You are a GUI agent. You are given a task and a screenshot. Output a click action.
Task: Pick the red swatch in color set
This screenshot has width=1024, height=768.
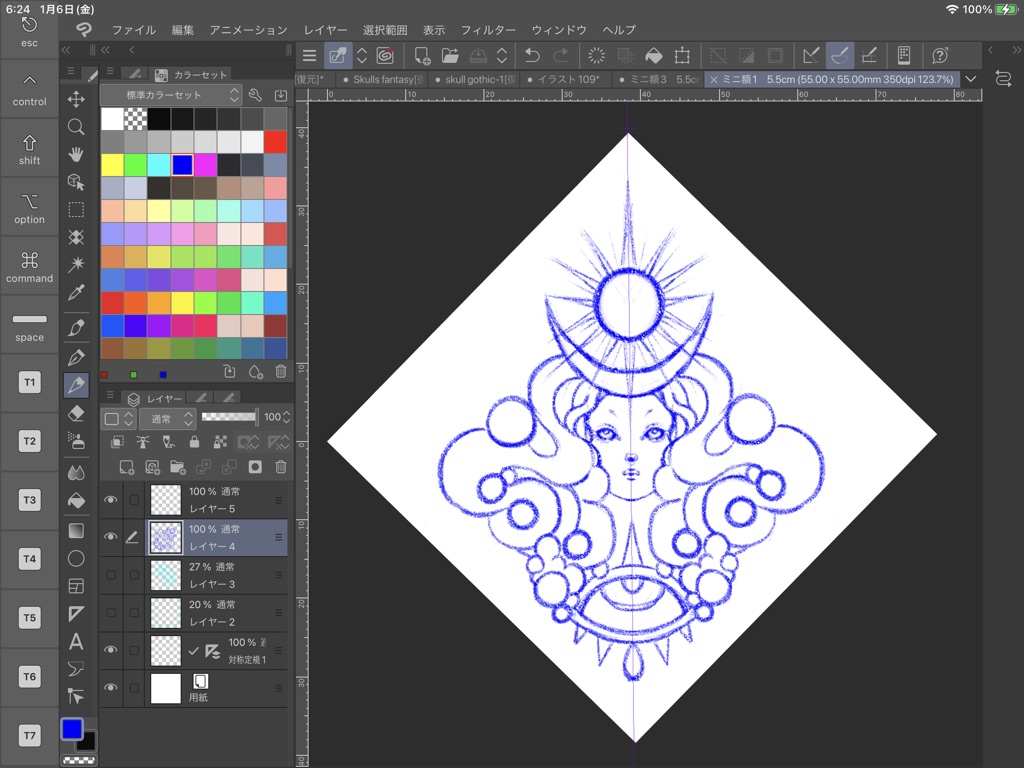tap(275, 142)
